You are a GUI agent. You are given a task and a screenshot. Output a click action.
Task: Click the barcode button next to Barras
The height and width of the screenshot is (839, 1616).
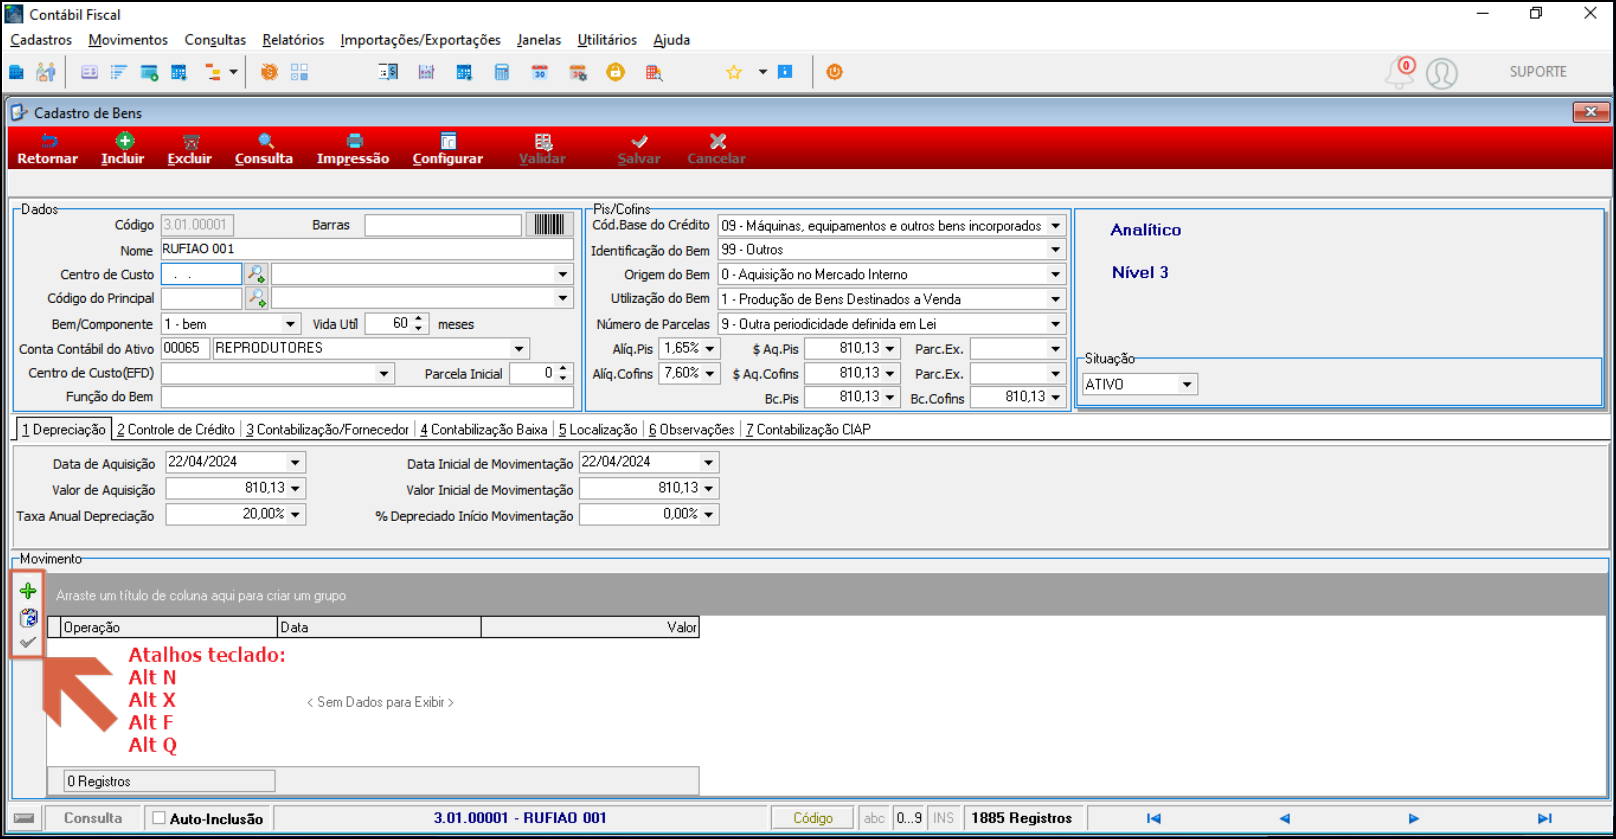549,225
